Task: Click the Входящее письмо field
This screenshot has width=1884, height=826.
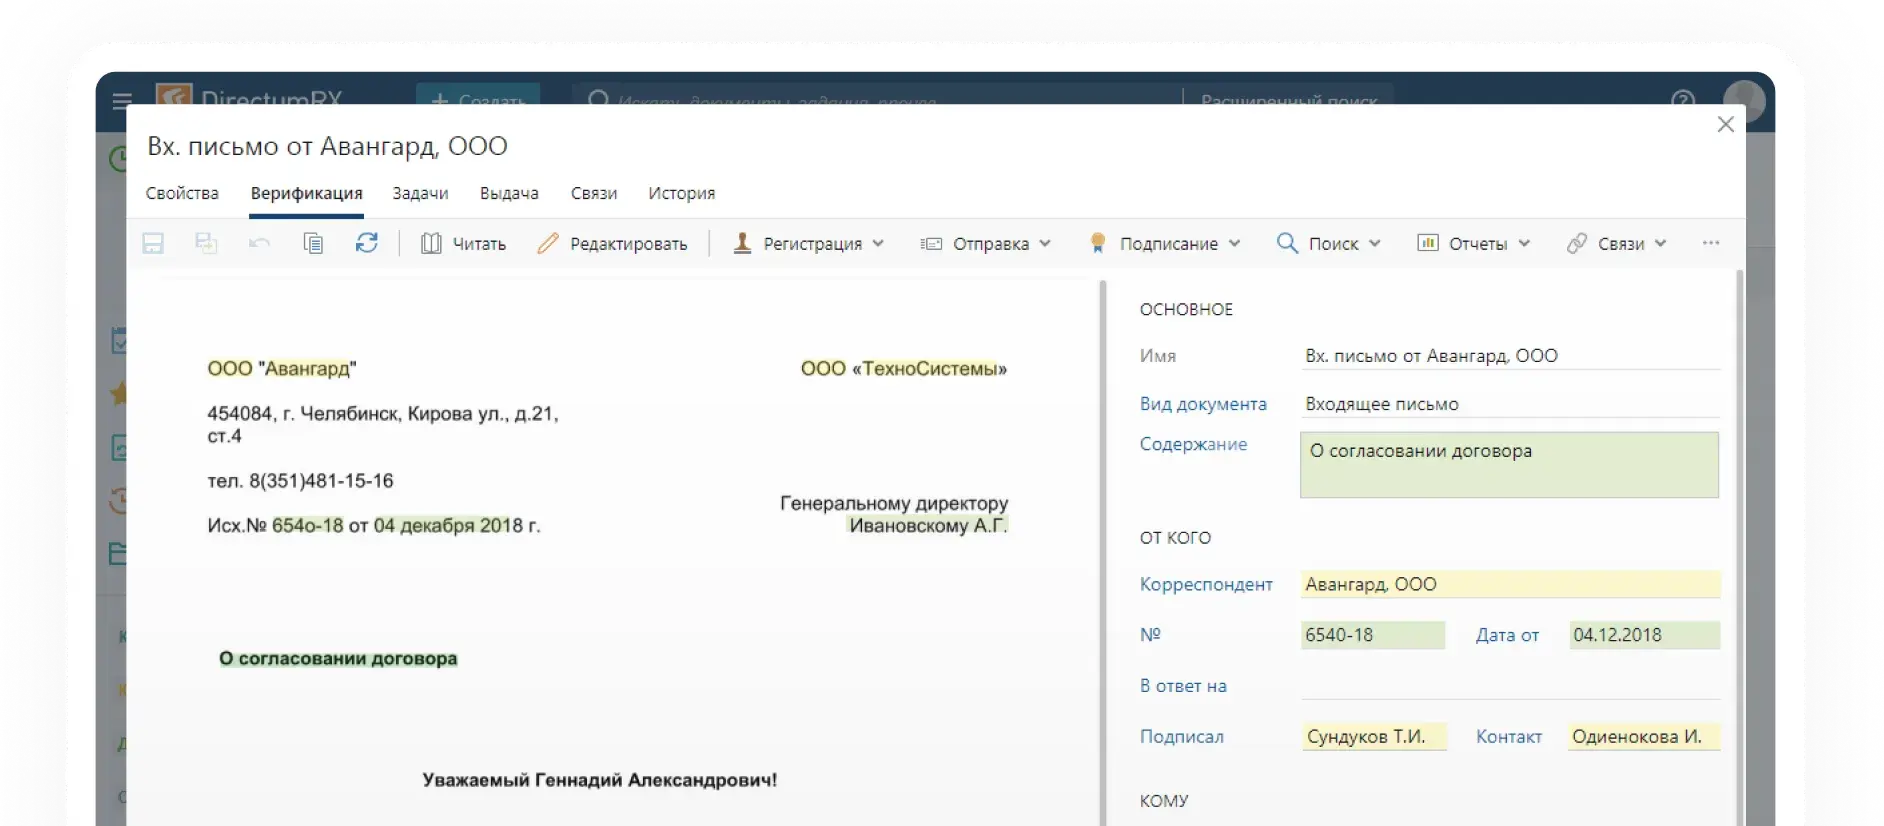Action: tap(1510, 404)
